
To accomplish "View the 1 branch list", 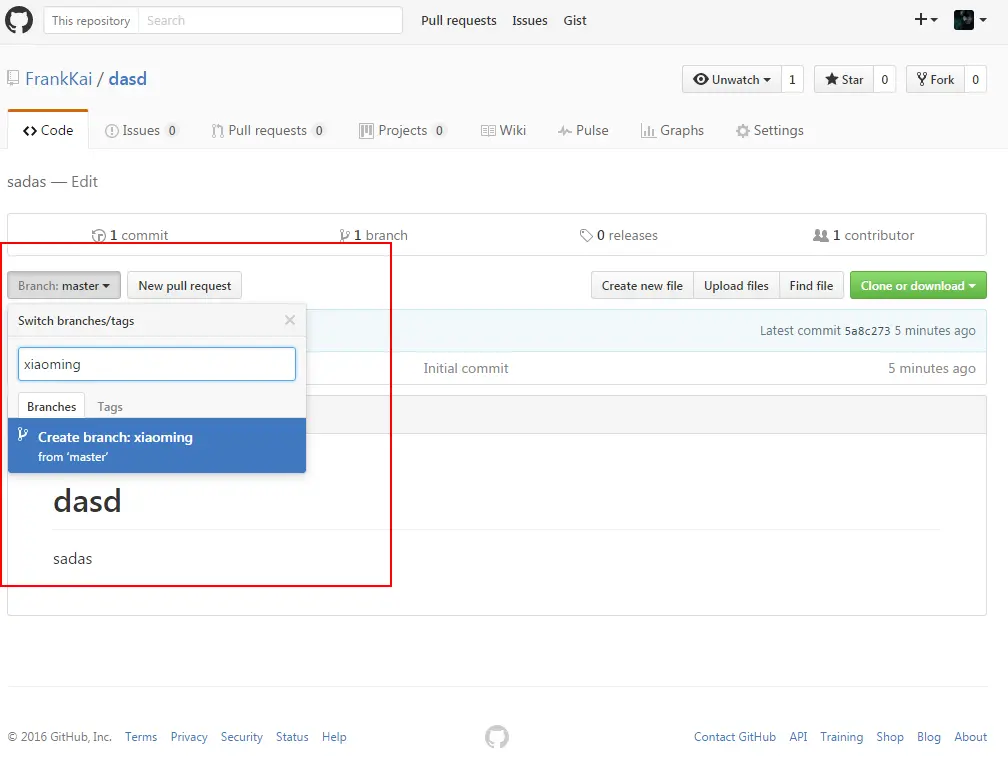I will [374, 235].
